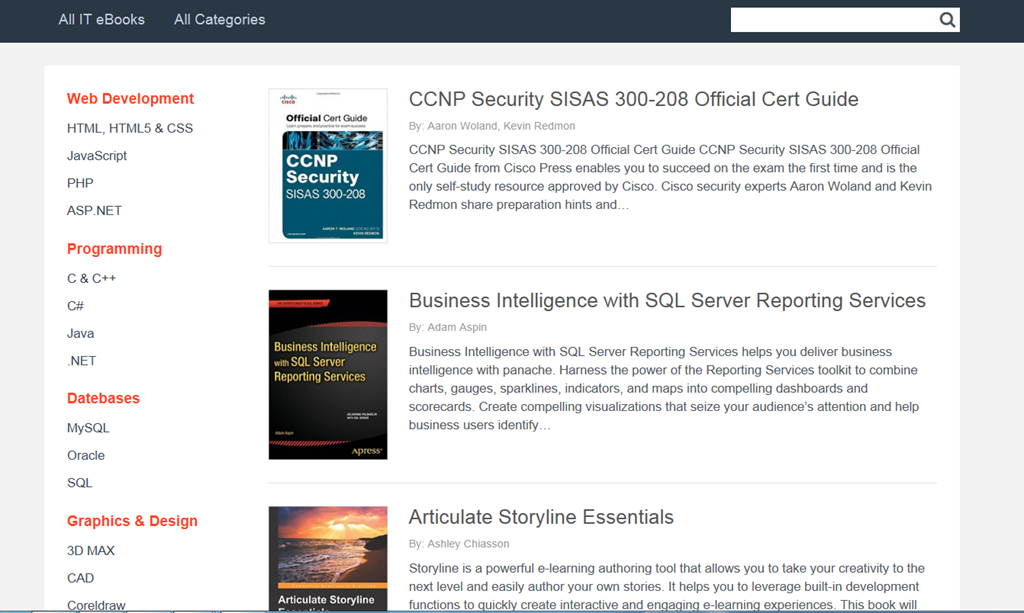Viewport: 1024px width, 613px height.
Task: Open CCNP Security SISAS 300-208 title link
Action: 633,99
